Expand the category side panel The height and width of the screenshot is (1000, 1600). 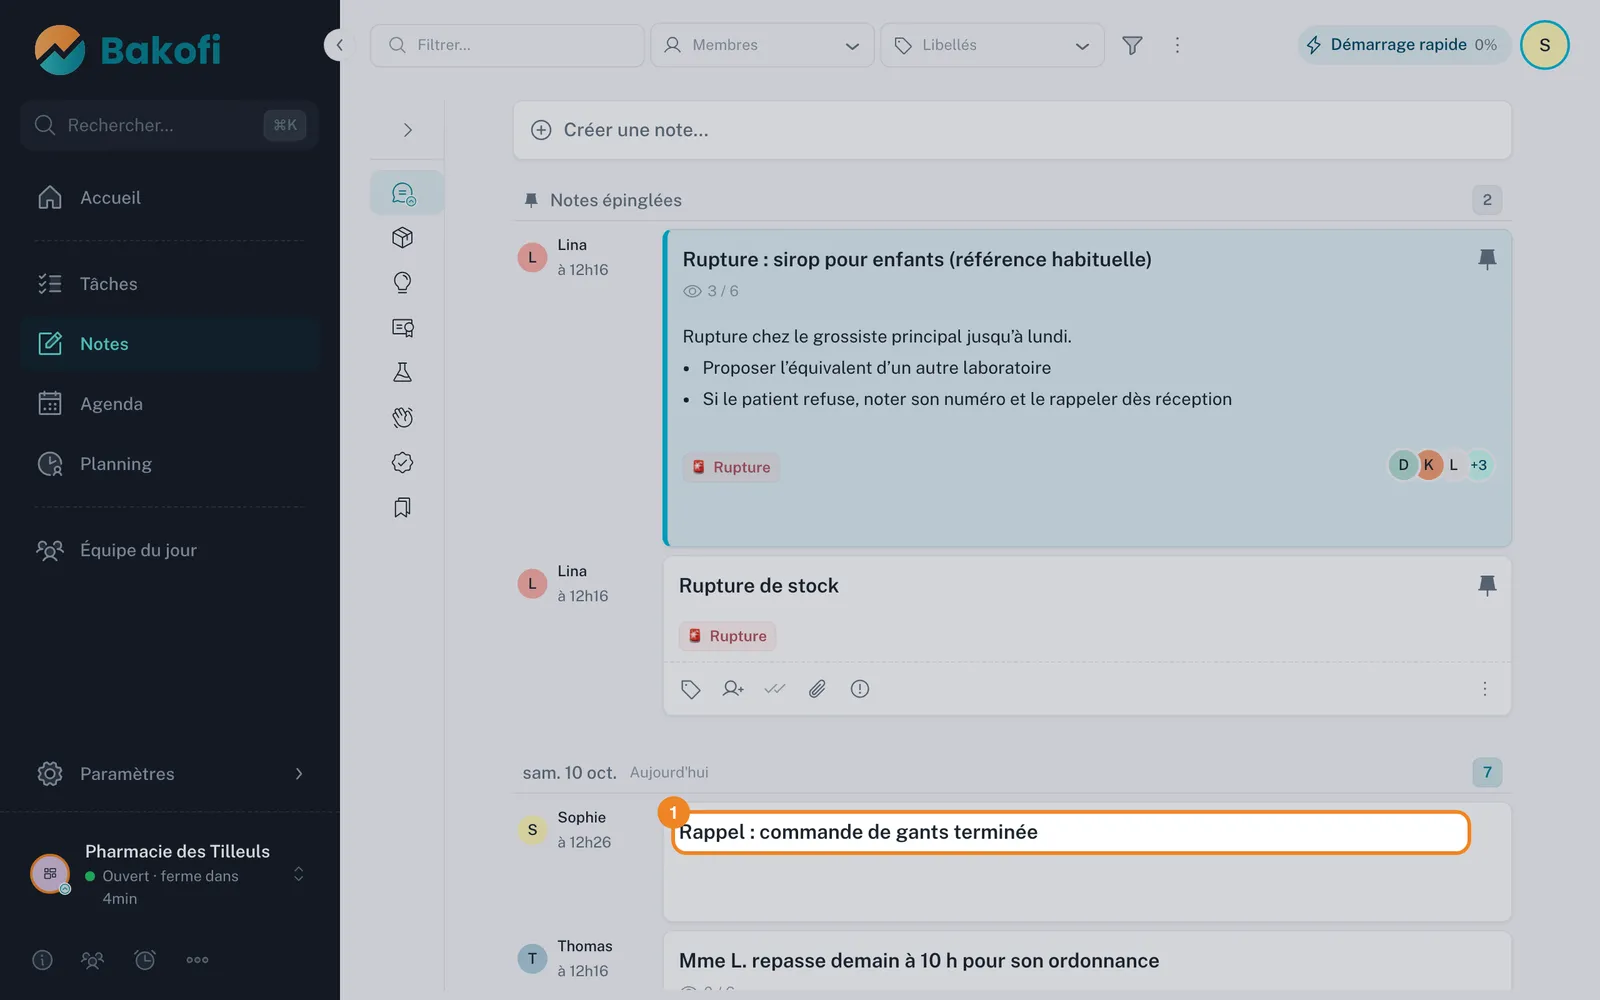point(407,130)
